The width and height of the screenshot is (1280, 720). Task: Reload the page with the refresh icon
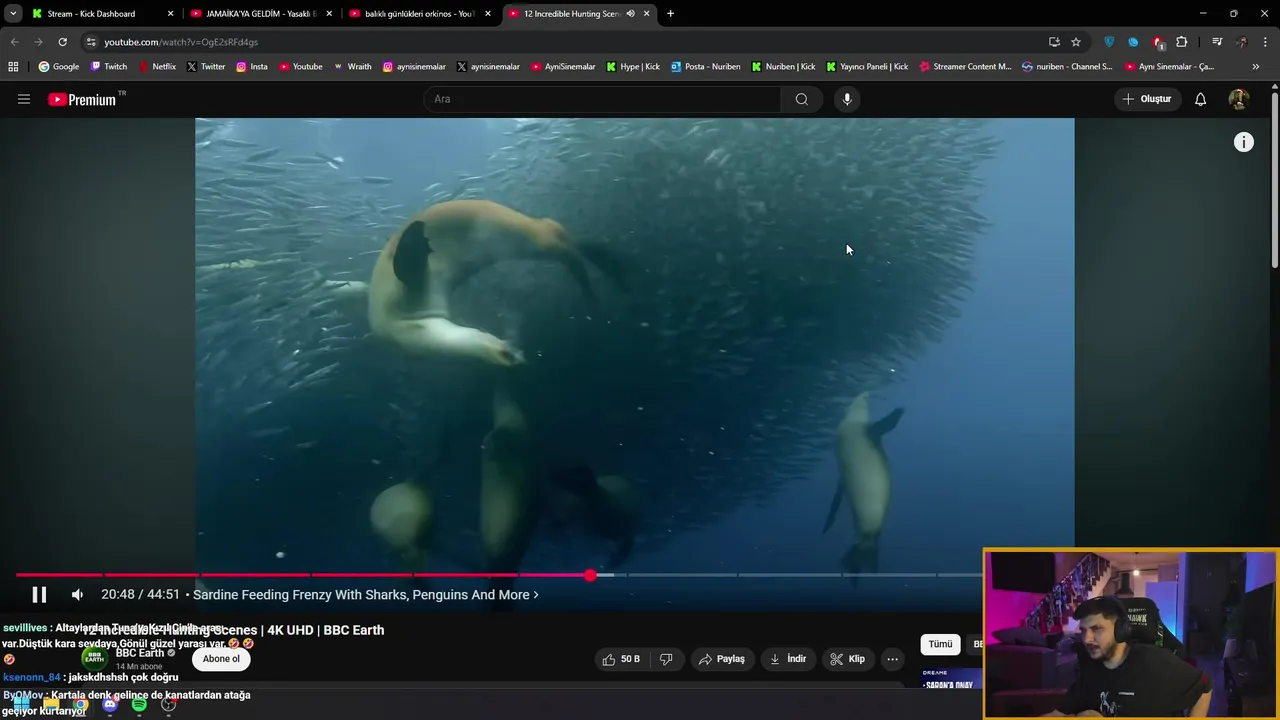click(x=62, y=42)
